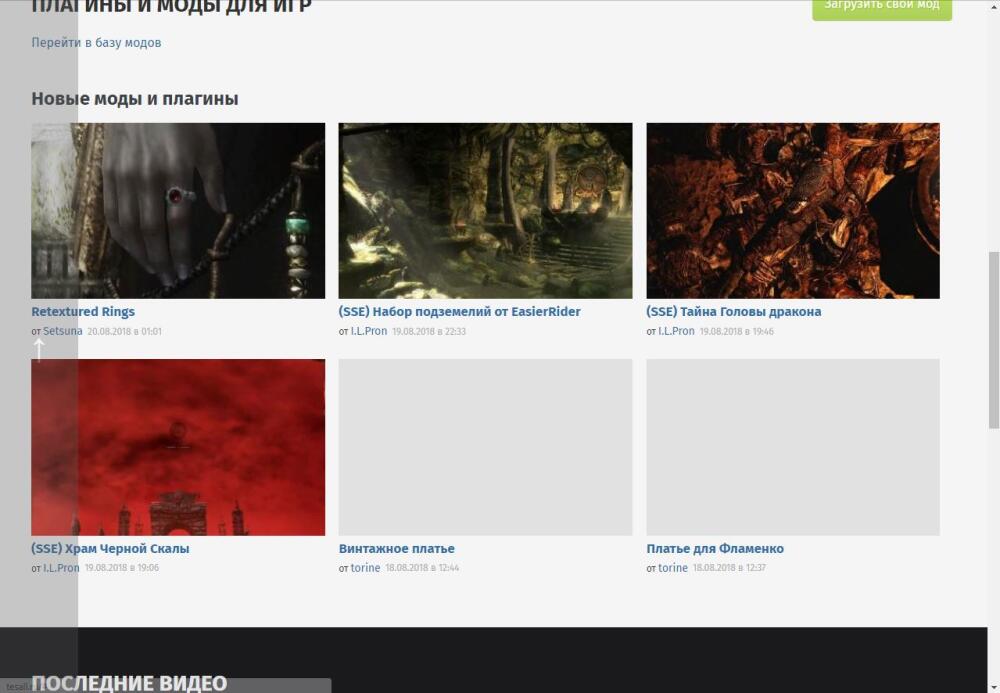This screenshot has height=693, width=1000.
Task: Click the date '19.08.2018 в 19:46'
Action: pos(737,332)
